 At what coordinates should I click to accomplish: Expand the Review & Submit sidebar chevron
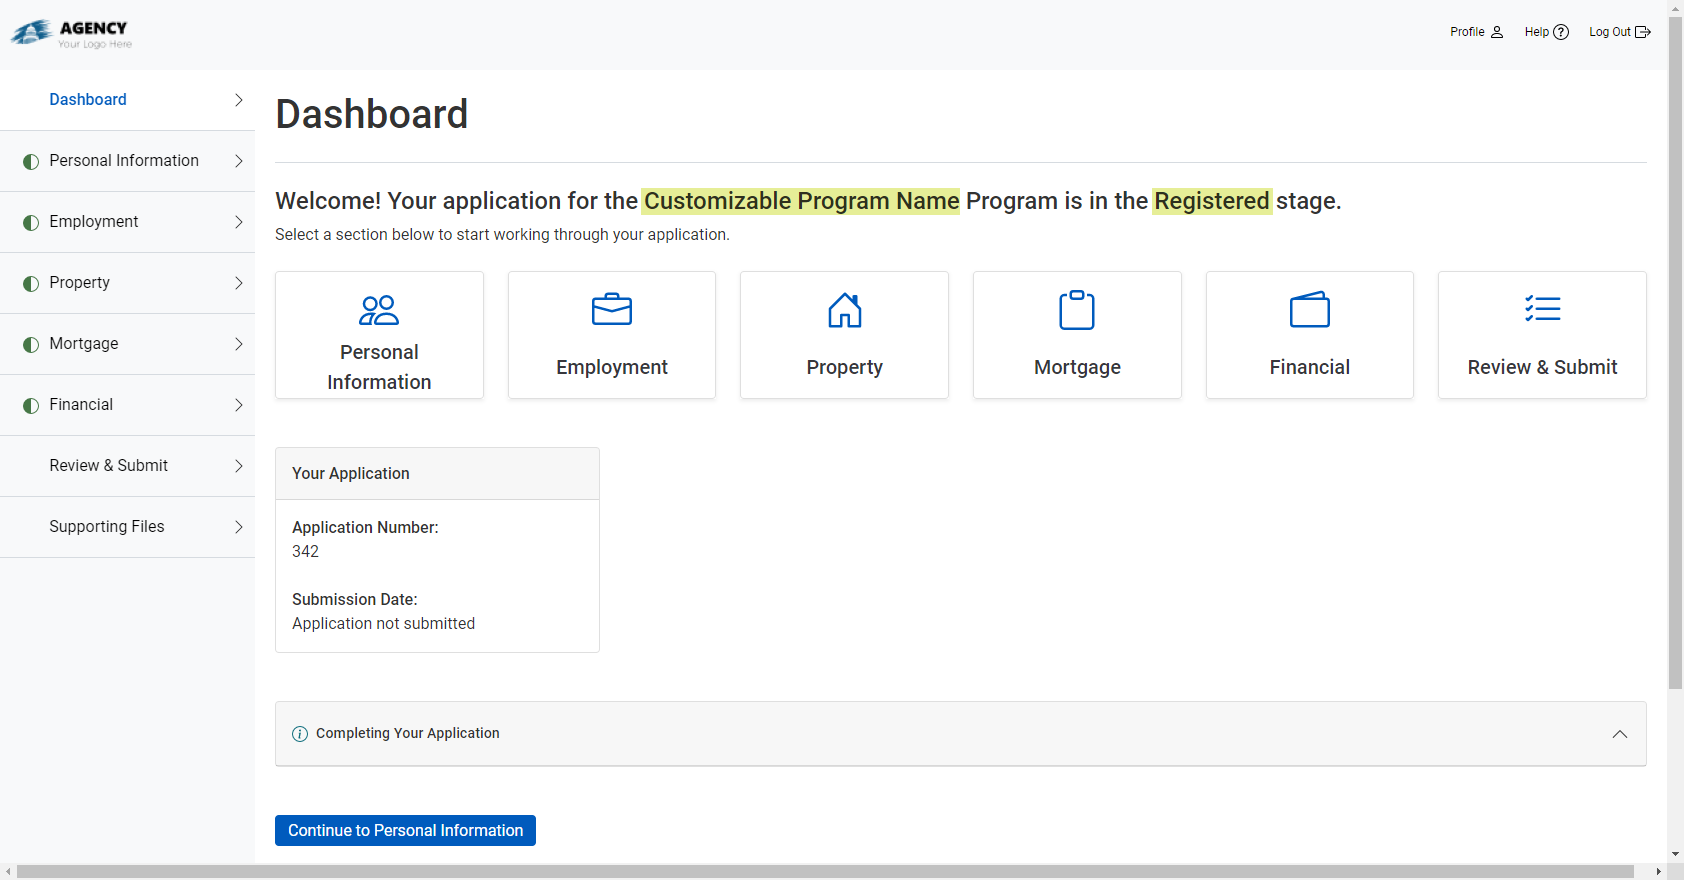pyautogui.click(x=238, y=466)
